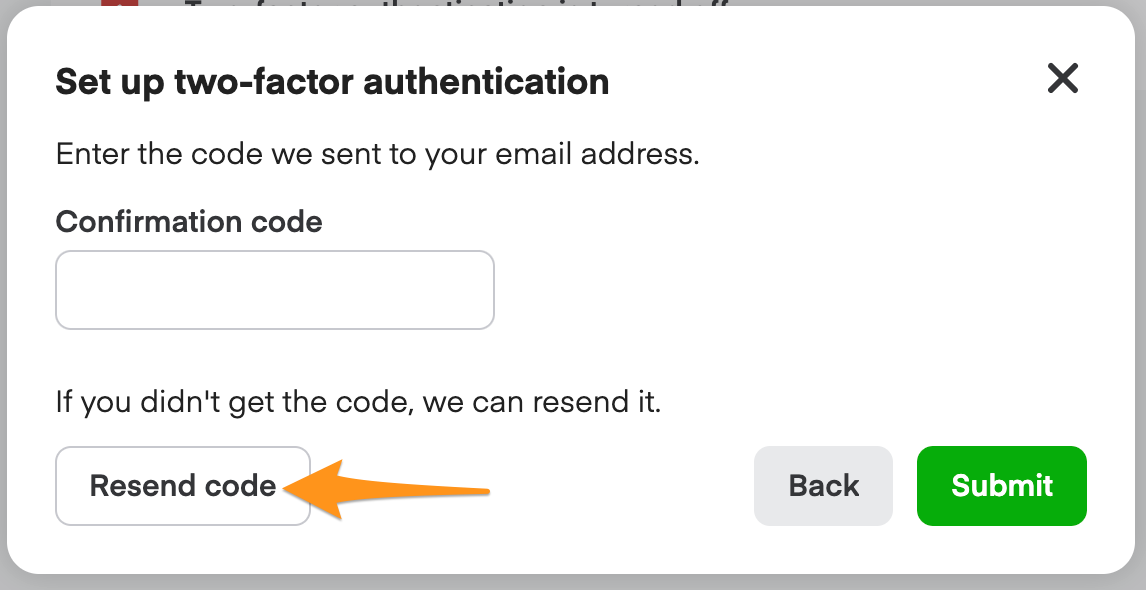Click the Set up two-factor authentication title
Image resolution: width=1146 pixels, height=590 pixels.
[332, 82]
